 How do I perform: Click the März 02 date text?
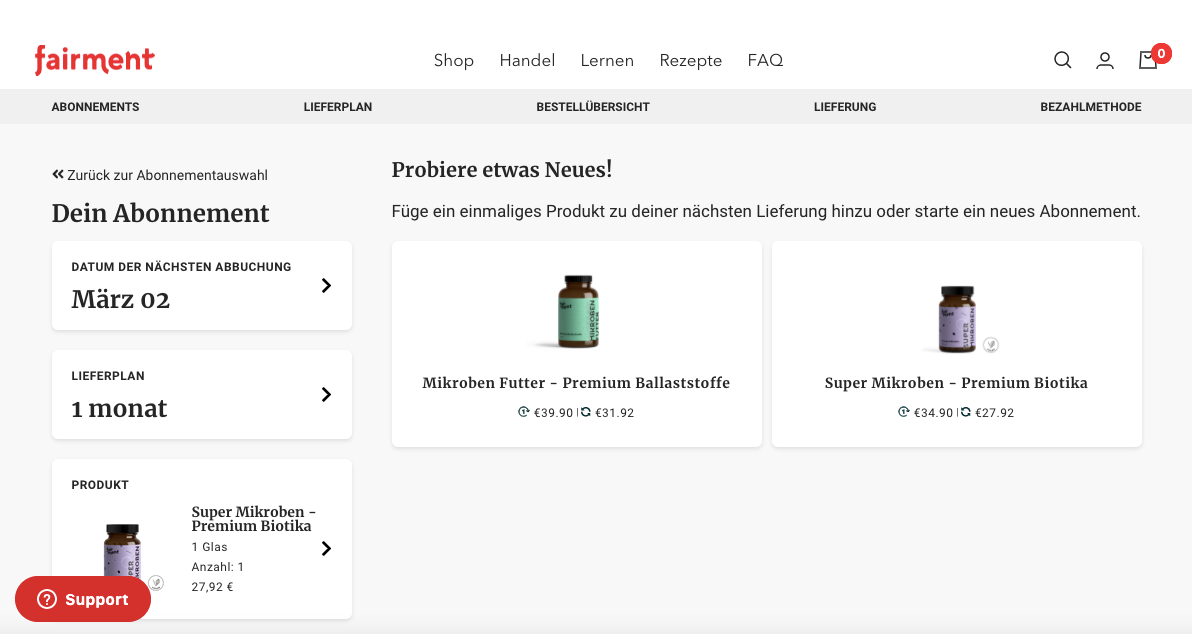pos(121,300)
